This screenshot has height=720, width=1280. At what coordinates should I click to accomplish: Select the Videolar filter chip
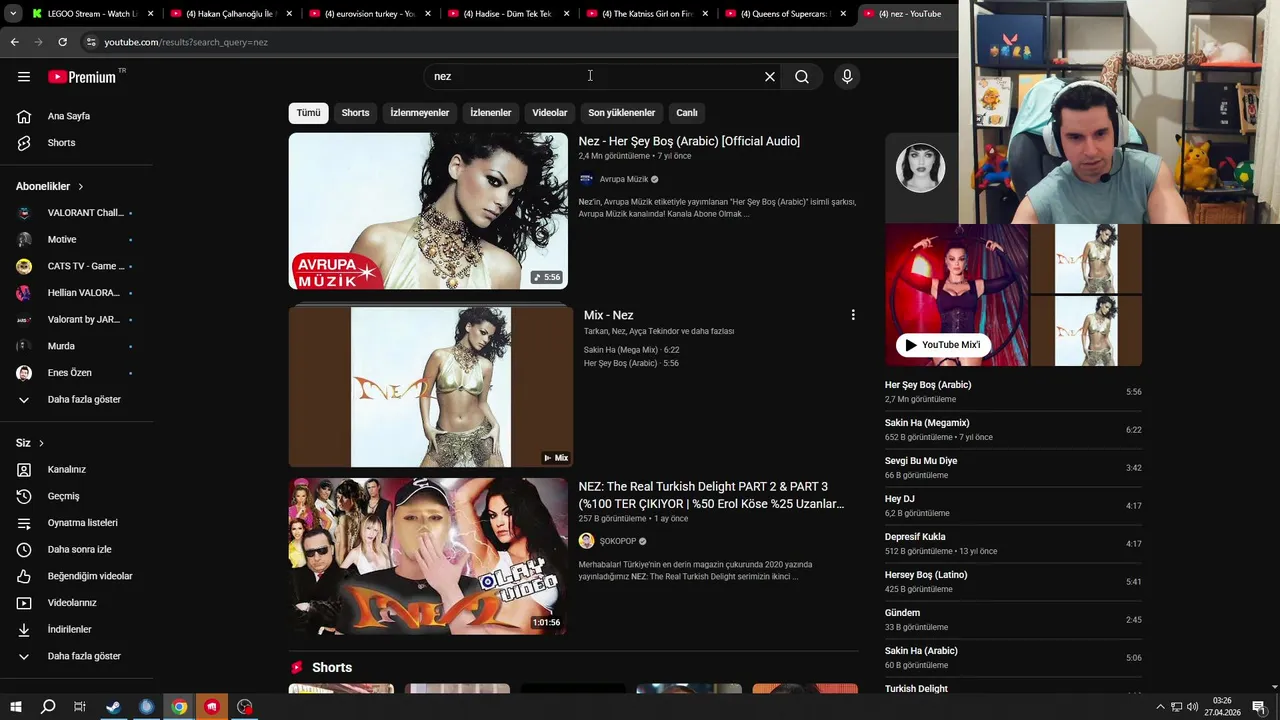[549, 113]
